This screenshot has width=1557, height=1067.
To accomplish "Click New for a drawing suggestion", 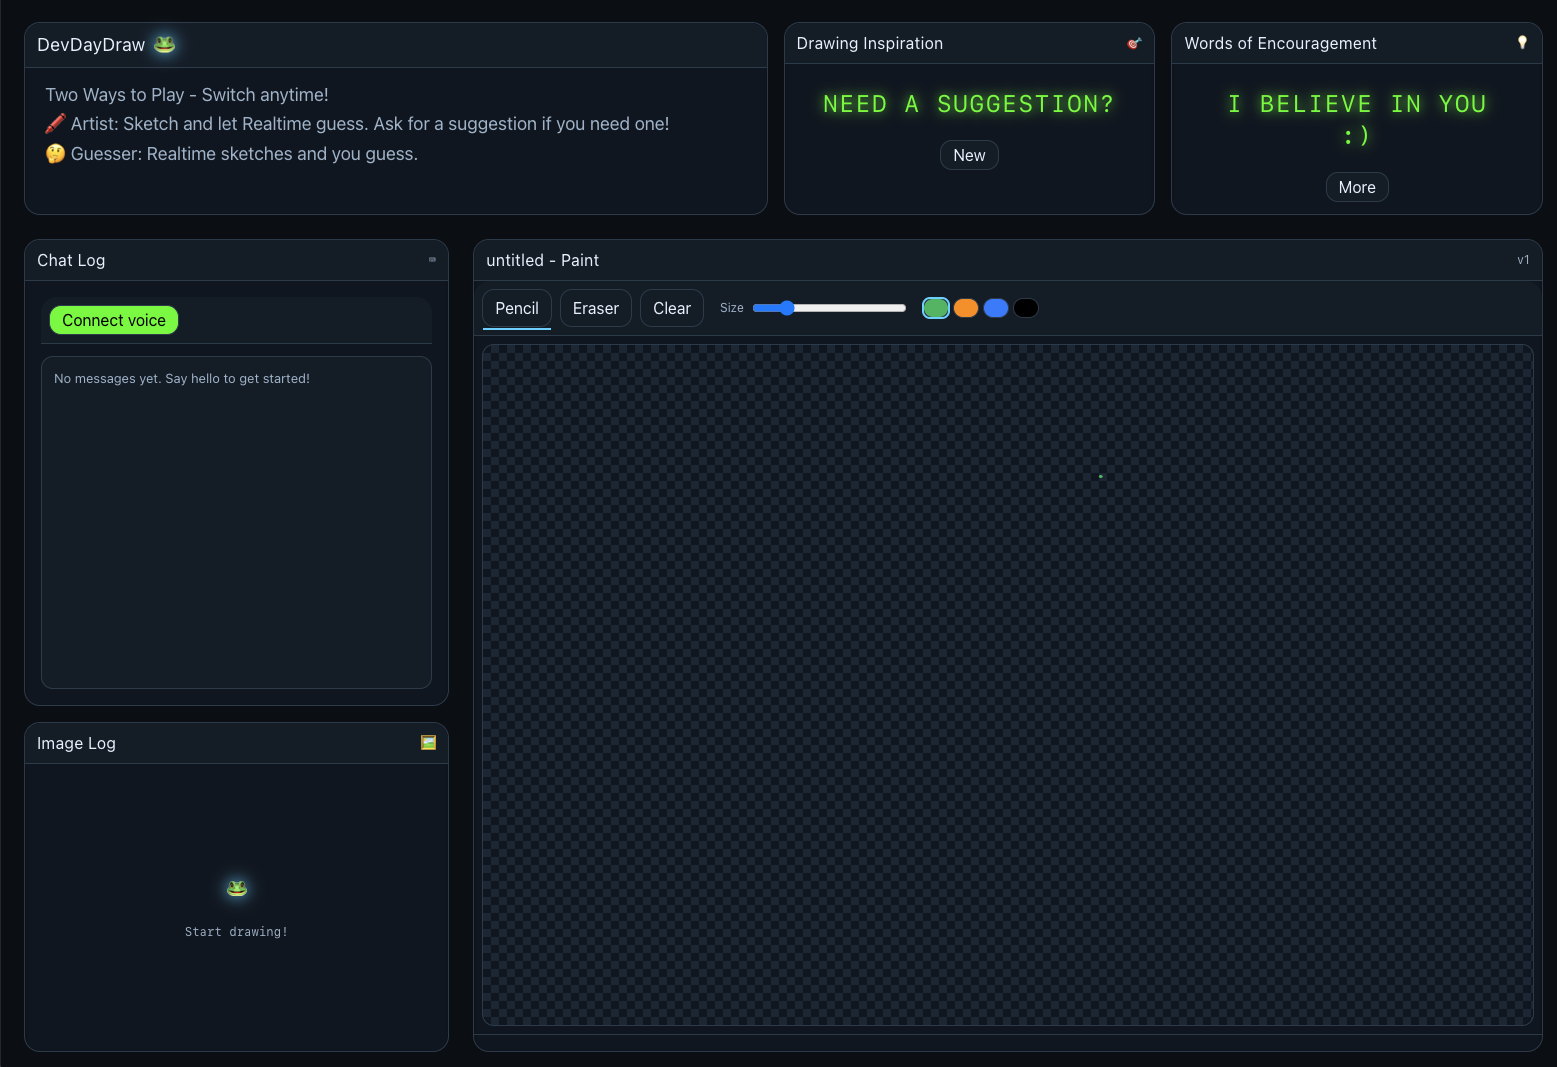I will 968,155.
